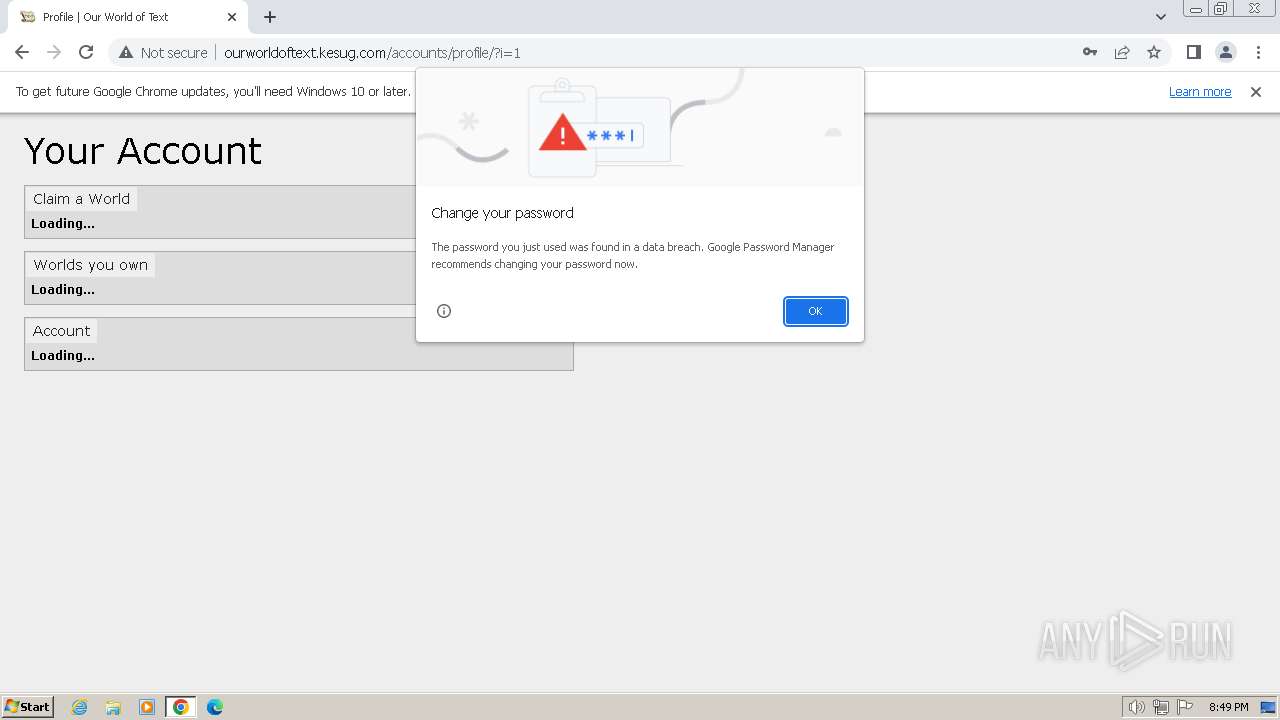Show desktop via taskbar corner button
Viewport: 1280px width, 720px height.
point(1268,707)
